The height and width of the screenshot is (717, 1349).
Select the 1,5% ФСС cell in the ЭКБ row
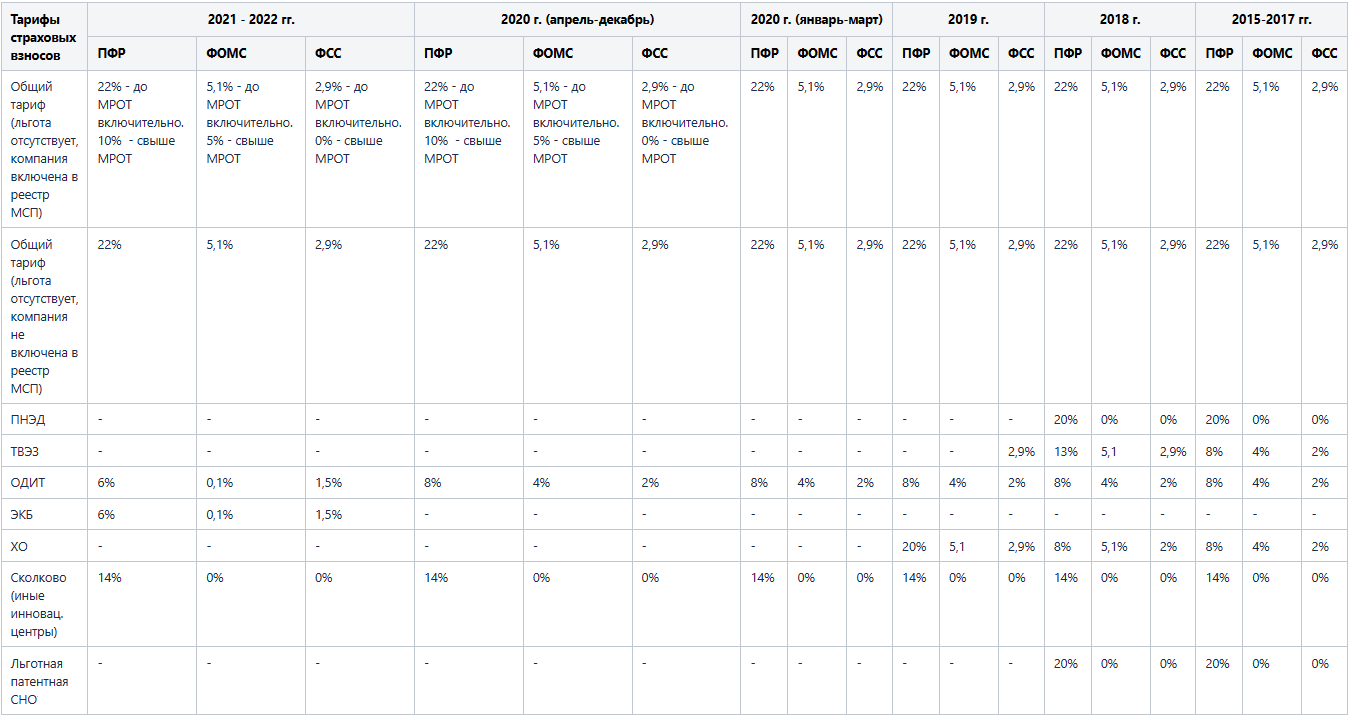pyautogui.click(x=328, y=515)
